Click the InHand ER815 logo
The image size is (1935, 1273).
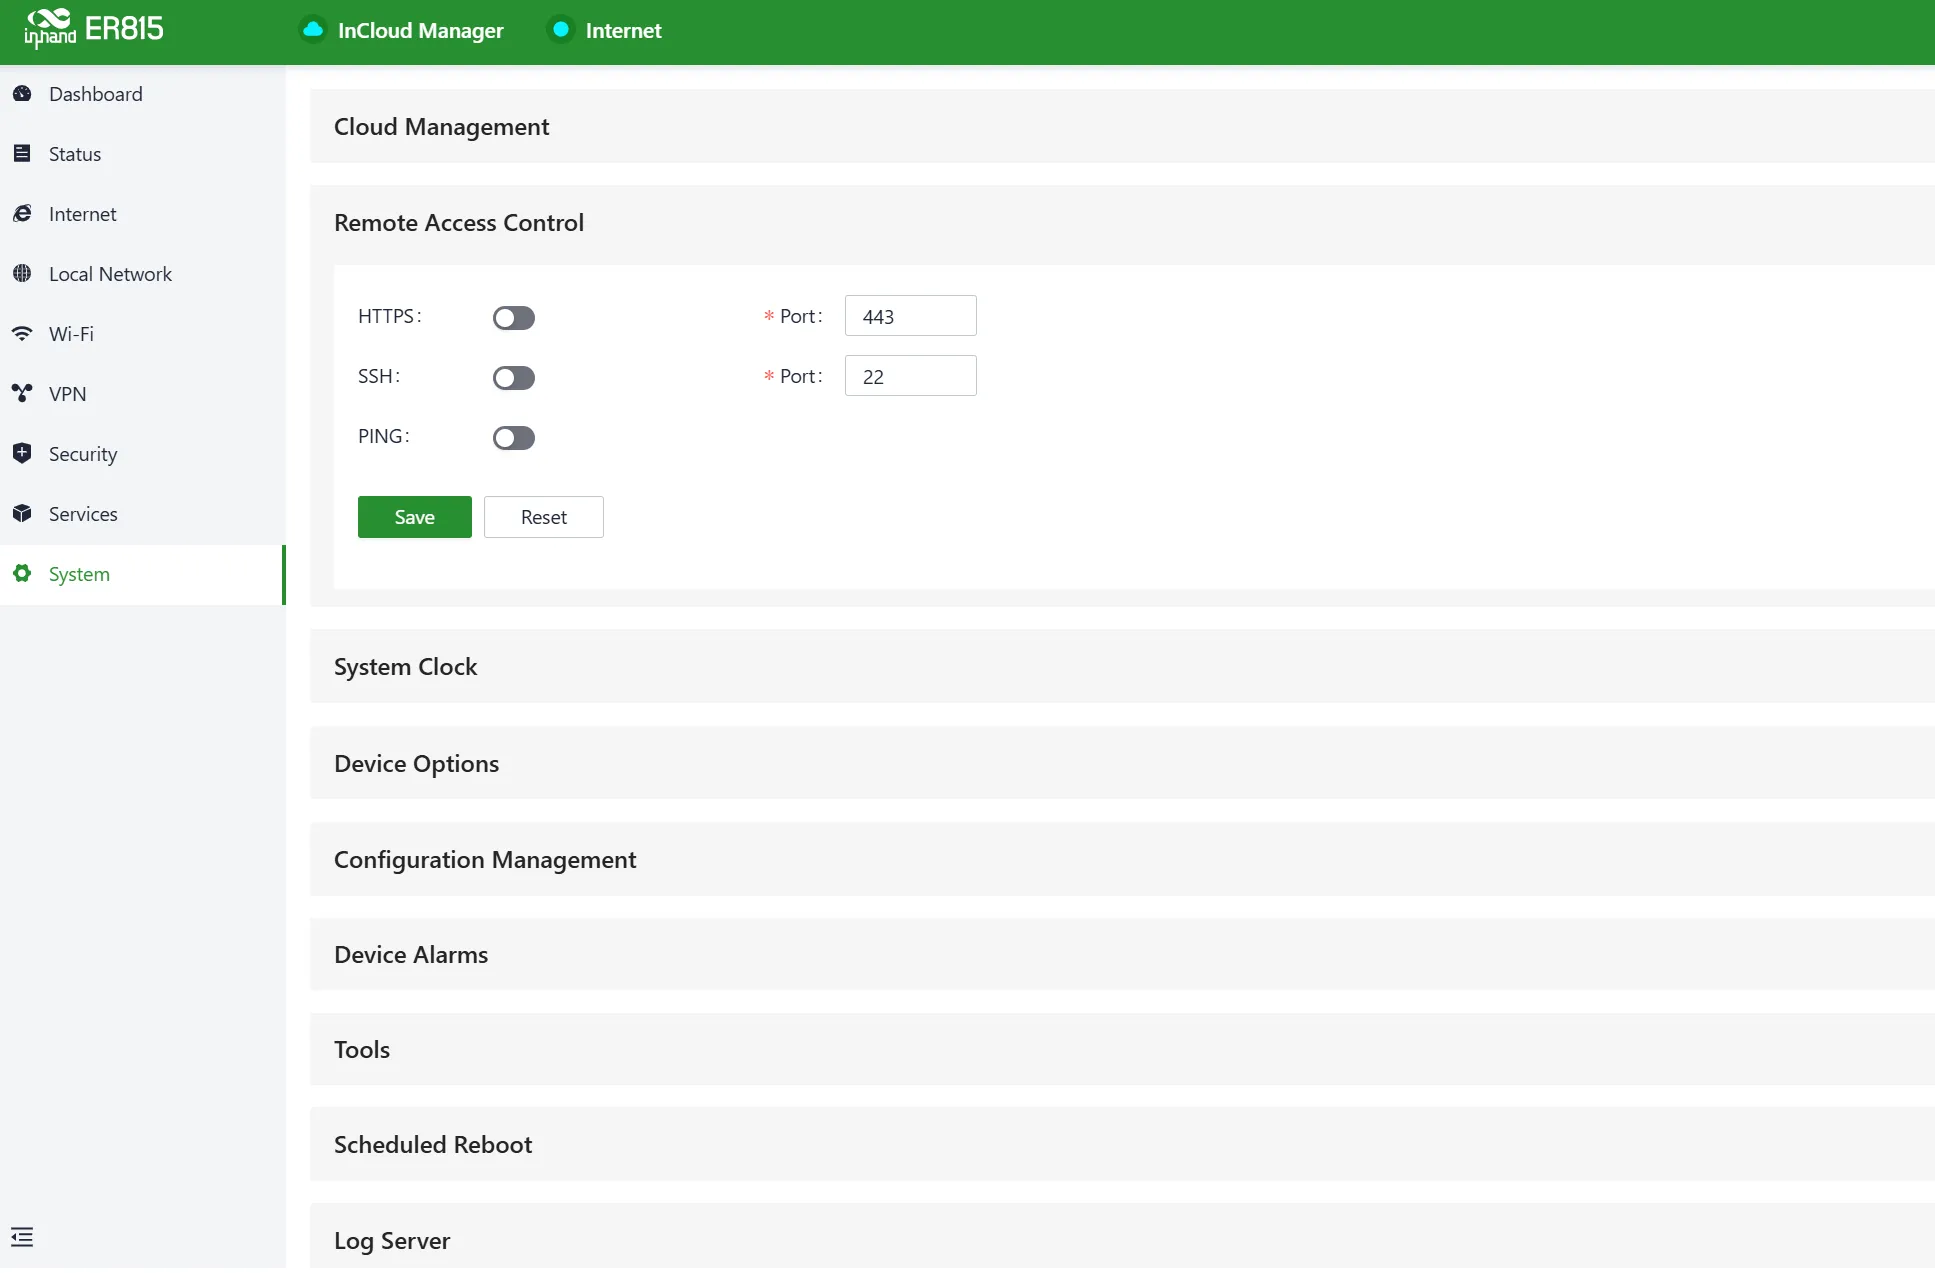click(94, 29)
